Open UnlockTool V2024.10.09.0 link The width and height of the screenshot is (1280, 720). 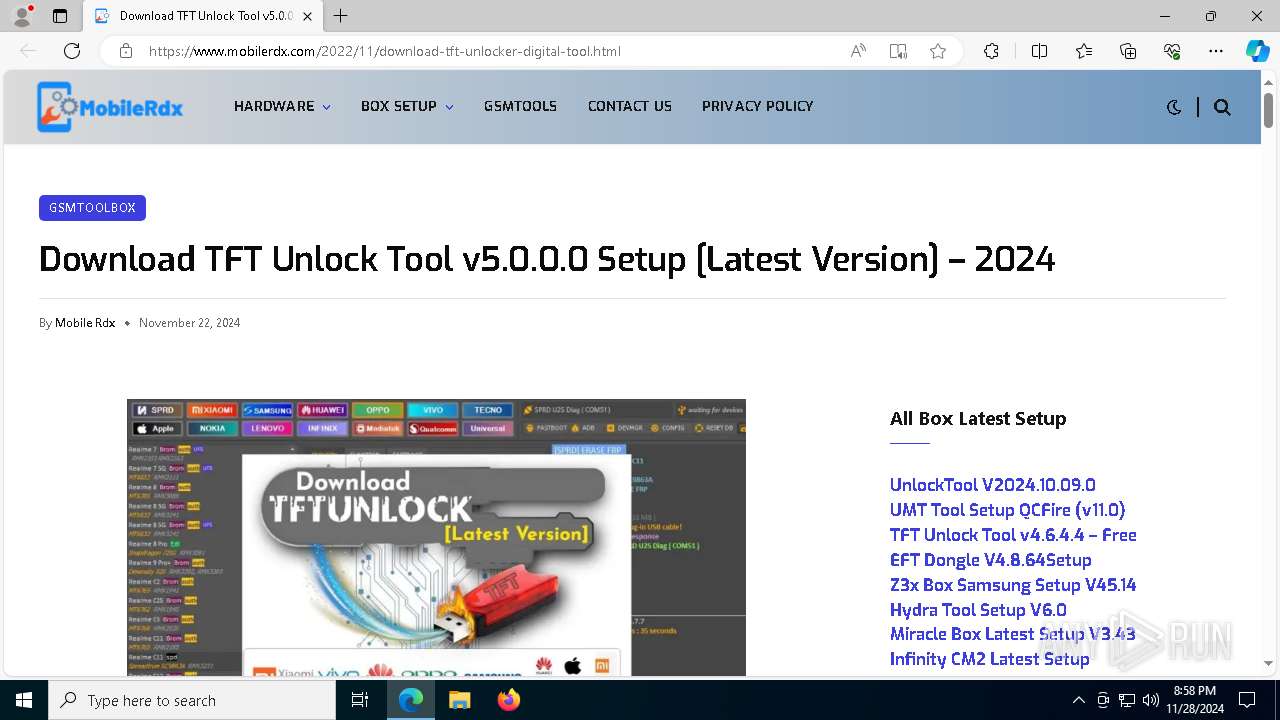click(x=992, y=485)
